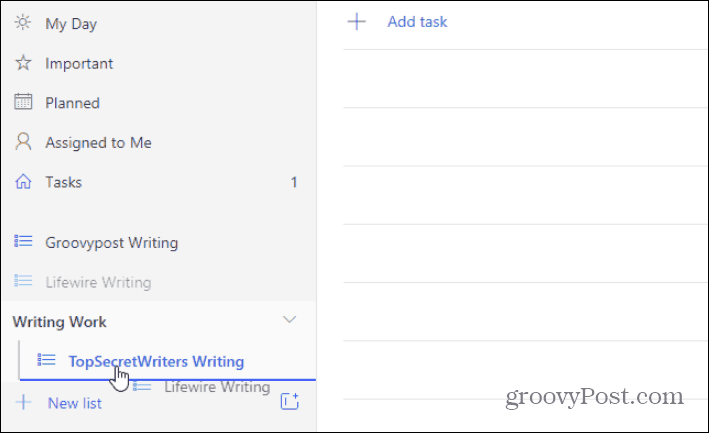Click the Planned calendar icon
This screenshot has height=433, width=709.
[23, 102]
